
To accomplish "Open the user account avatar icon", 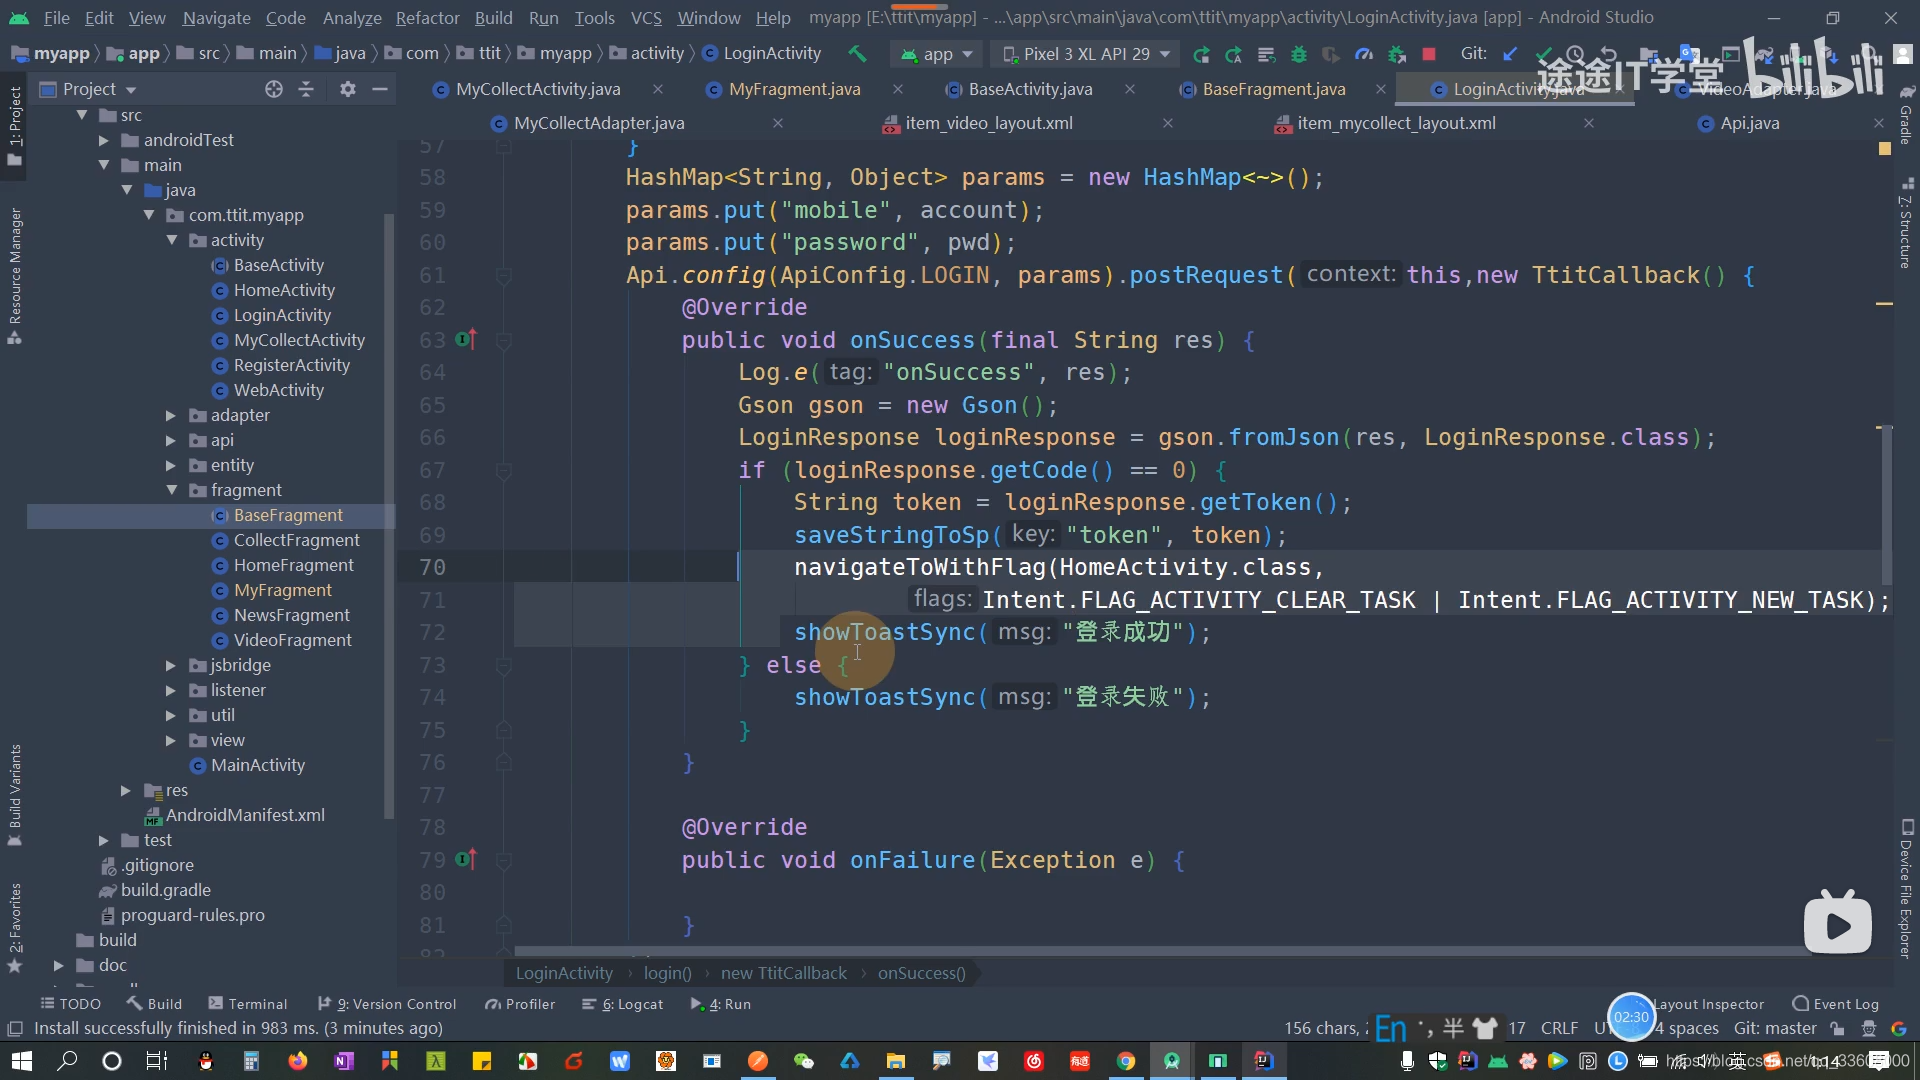I will (x=1903, y=54).
